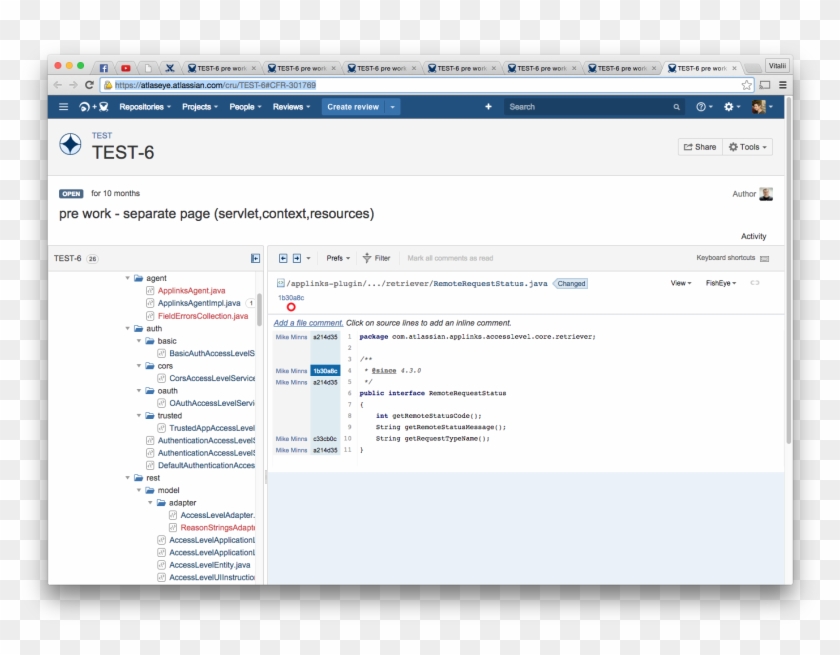Bookmark the page with the star icon

pyautogui.click(x=746, y=85)
